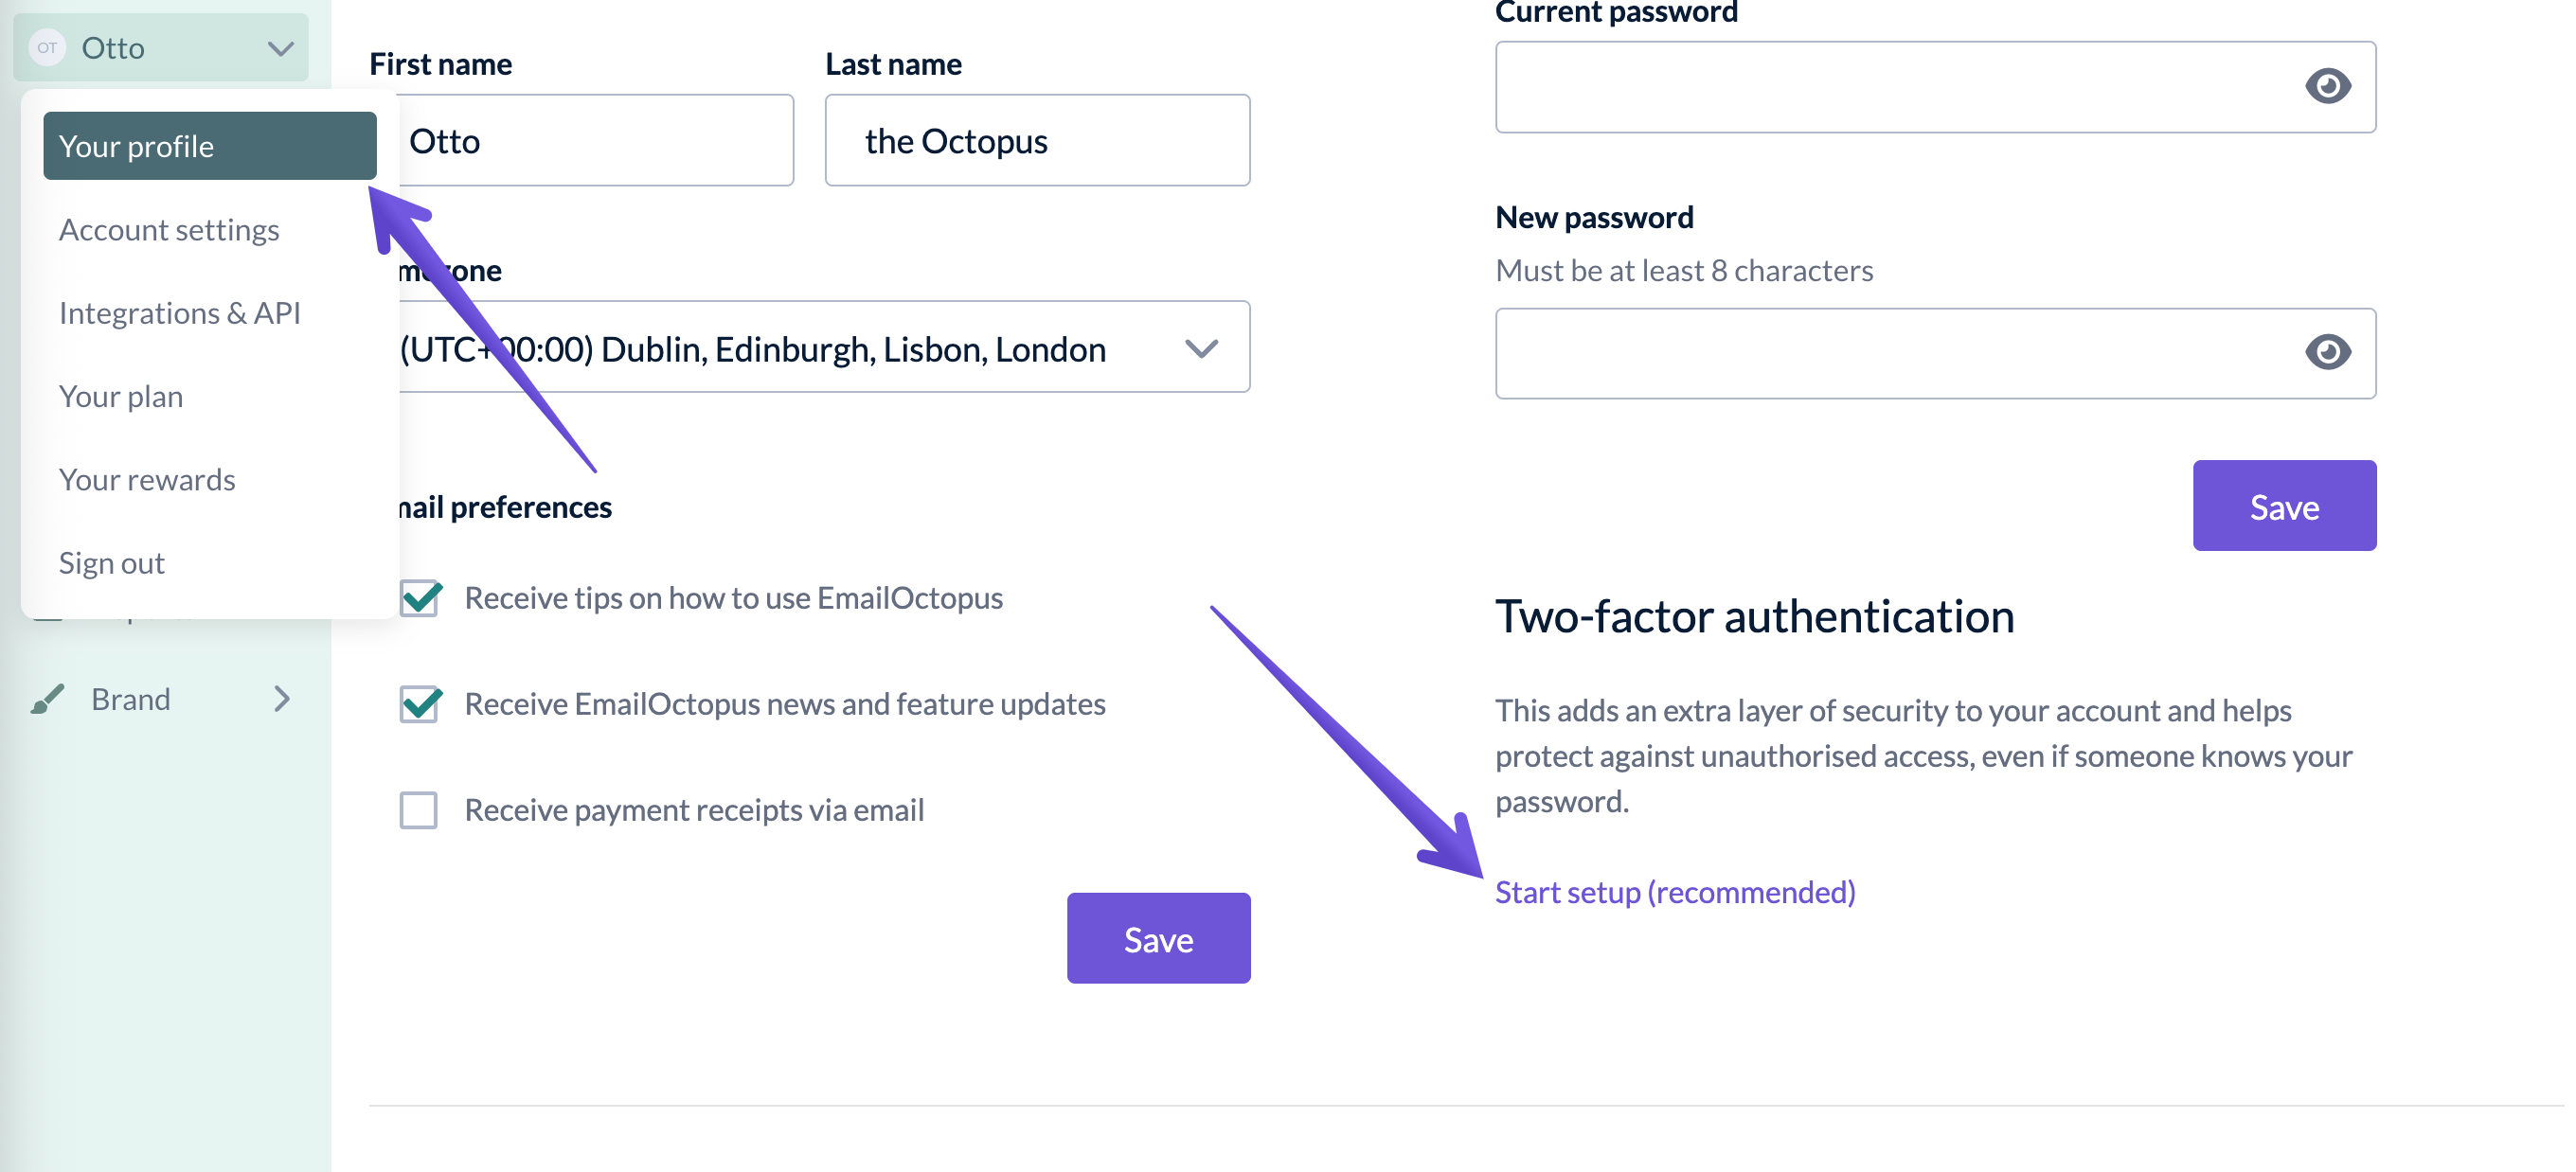This screenshot has width=2576, height=1172.
Task: Go to Integrations & API
Action: tap(180, 313)
